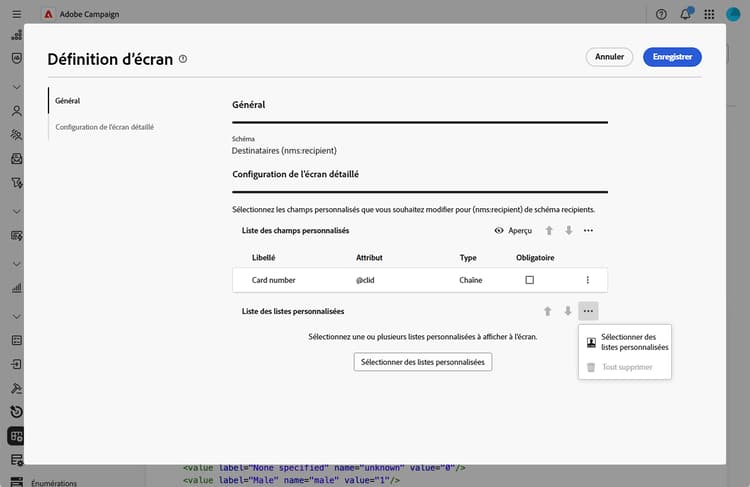Click the Chaîne type cell
This screenshot has height=487, width=750.
(471, 280)
